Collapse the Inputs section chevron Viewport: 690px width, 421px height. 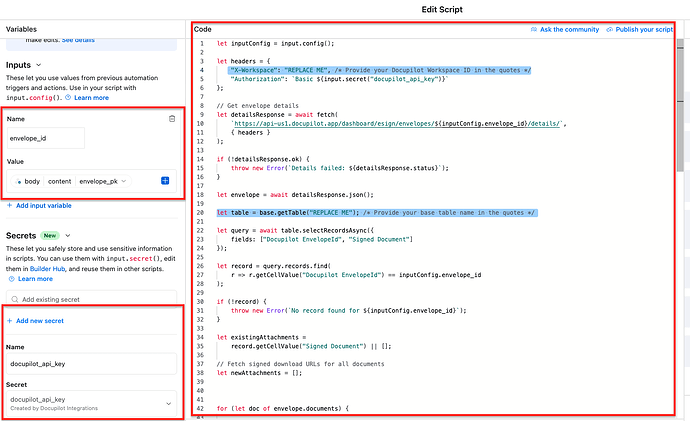pyautogui.click(x=39, y=65)
